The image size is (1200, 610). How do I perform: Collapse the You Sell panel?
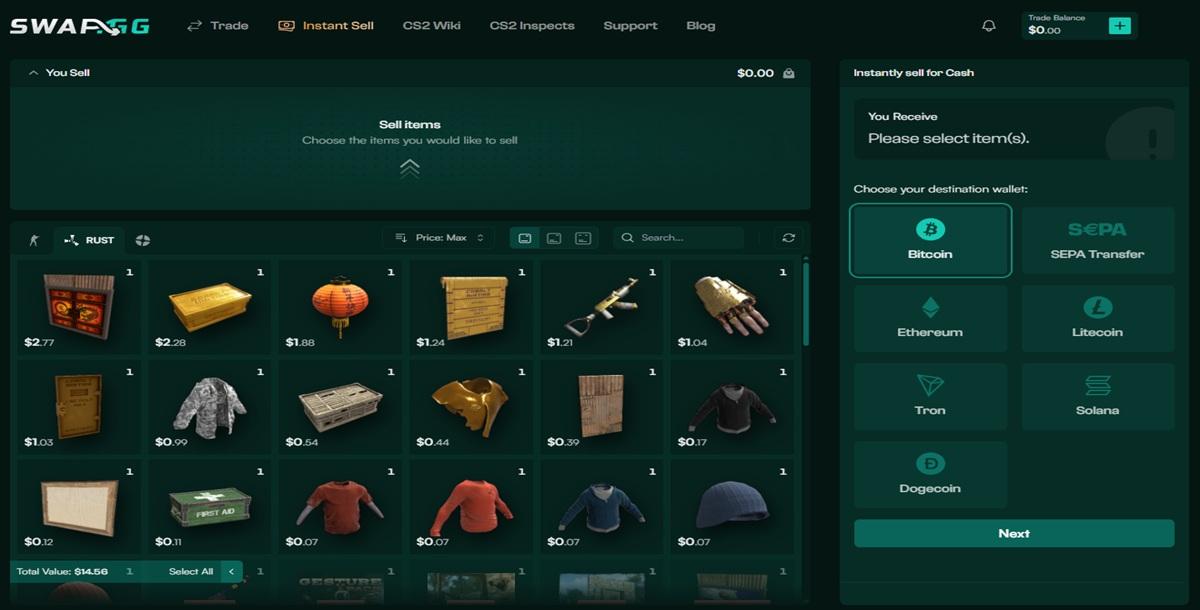click(34, 73)
